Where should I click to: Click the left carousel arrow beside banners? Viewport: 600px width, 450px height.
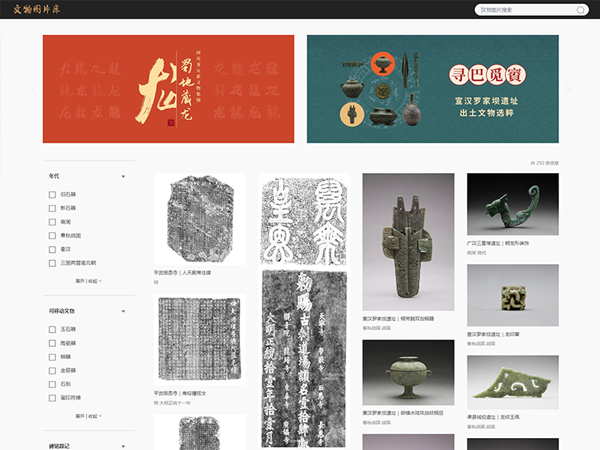(33, 90)
